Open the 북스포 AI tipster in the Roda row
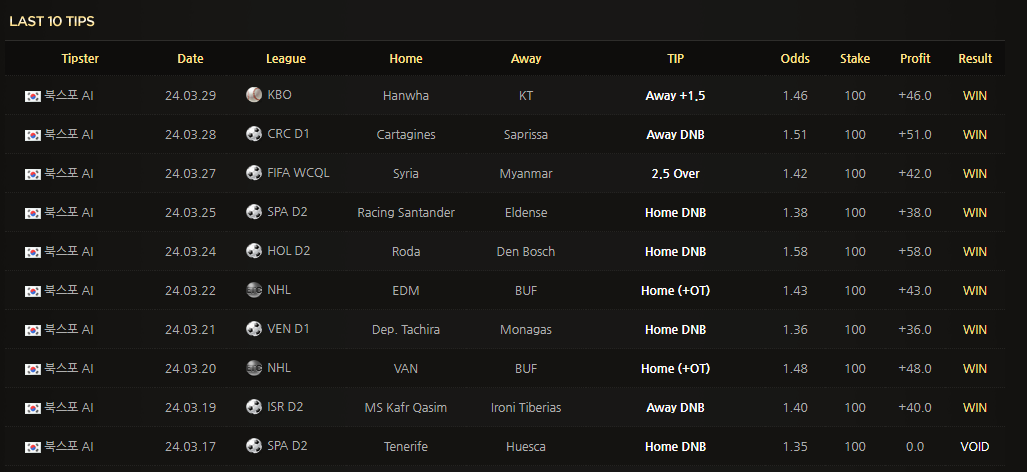Image resolution: width=1027 pixels, height=472 pixels. [69, 251]
